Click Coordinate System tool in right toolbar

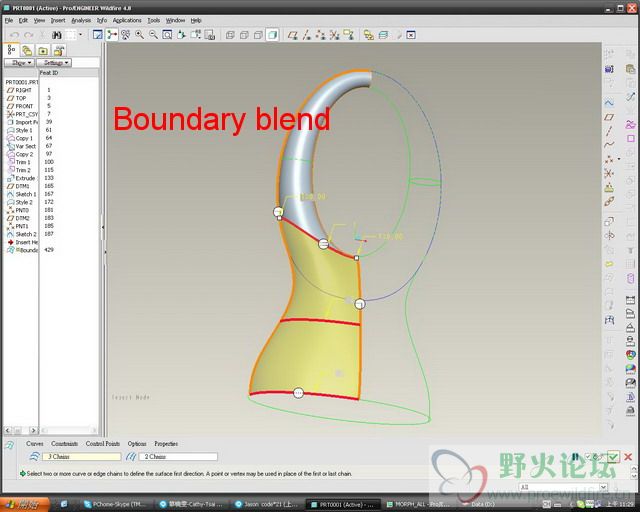(x=609, y=174)
